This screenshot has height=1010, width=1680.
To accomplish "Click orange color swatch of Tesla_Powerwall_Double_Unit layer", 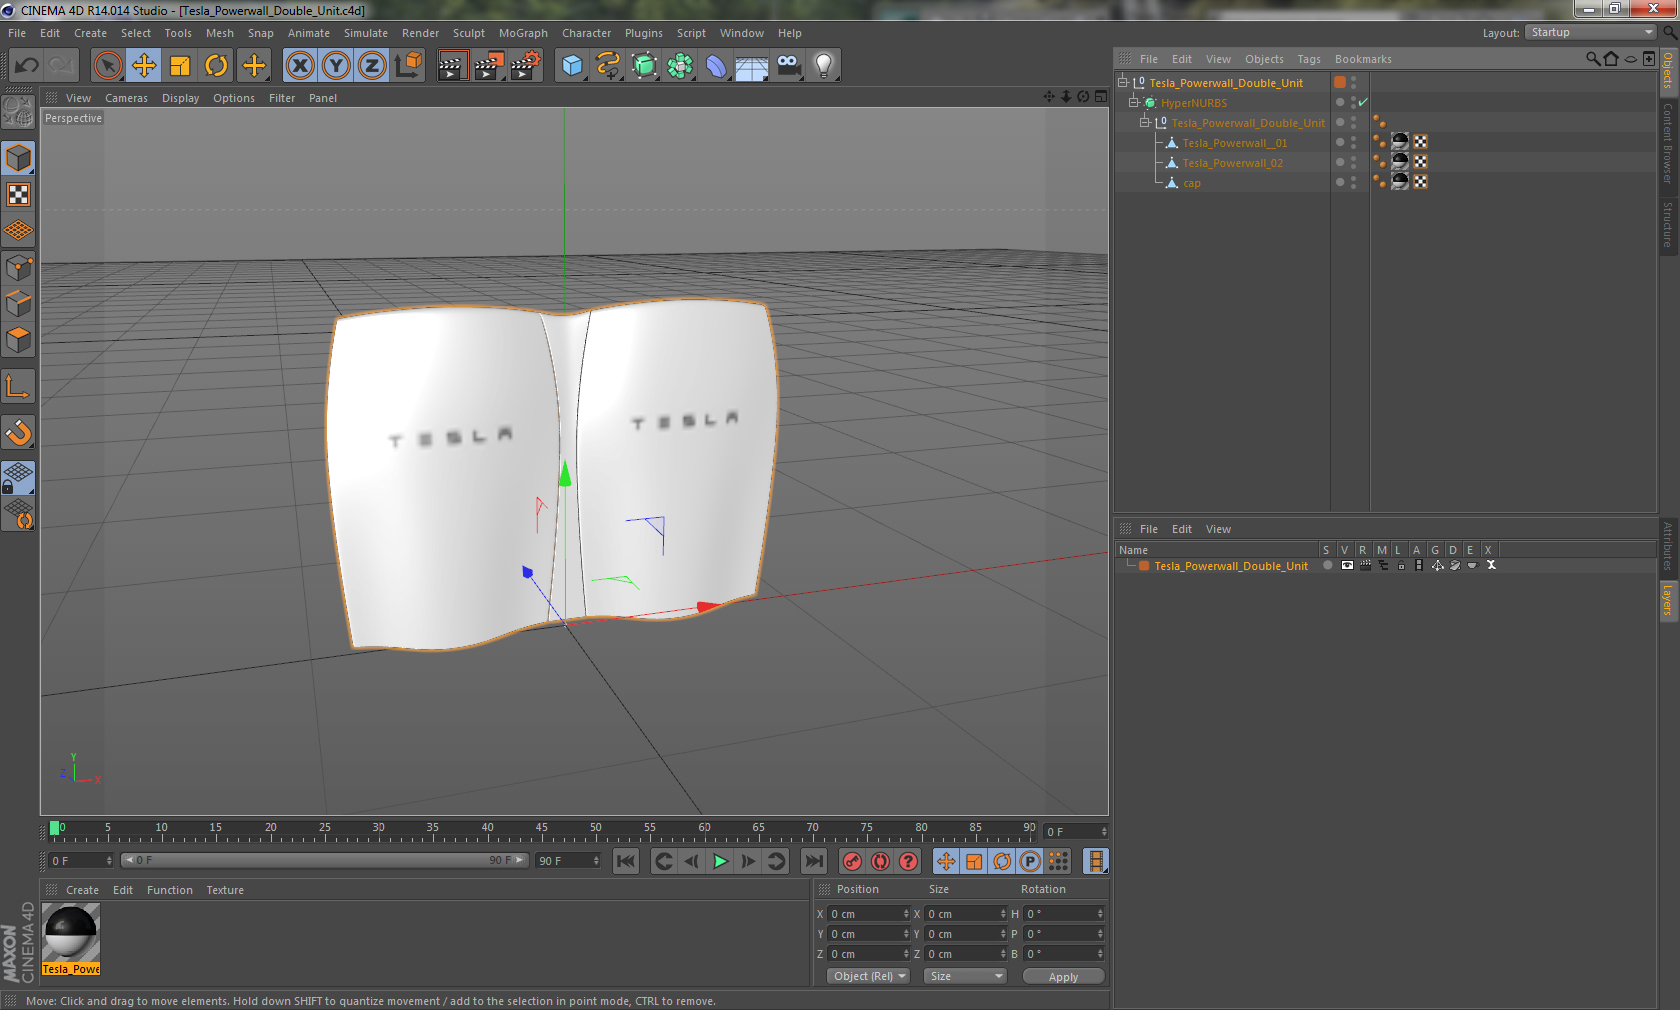I will (1144, 566).
